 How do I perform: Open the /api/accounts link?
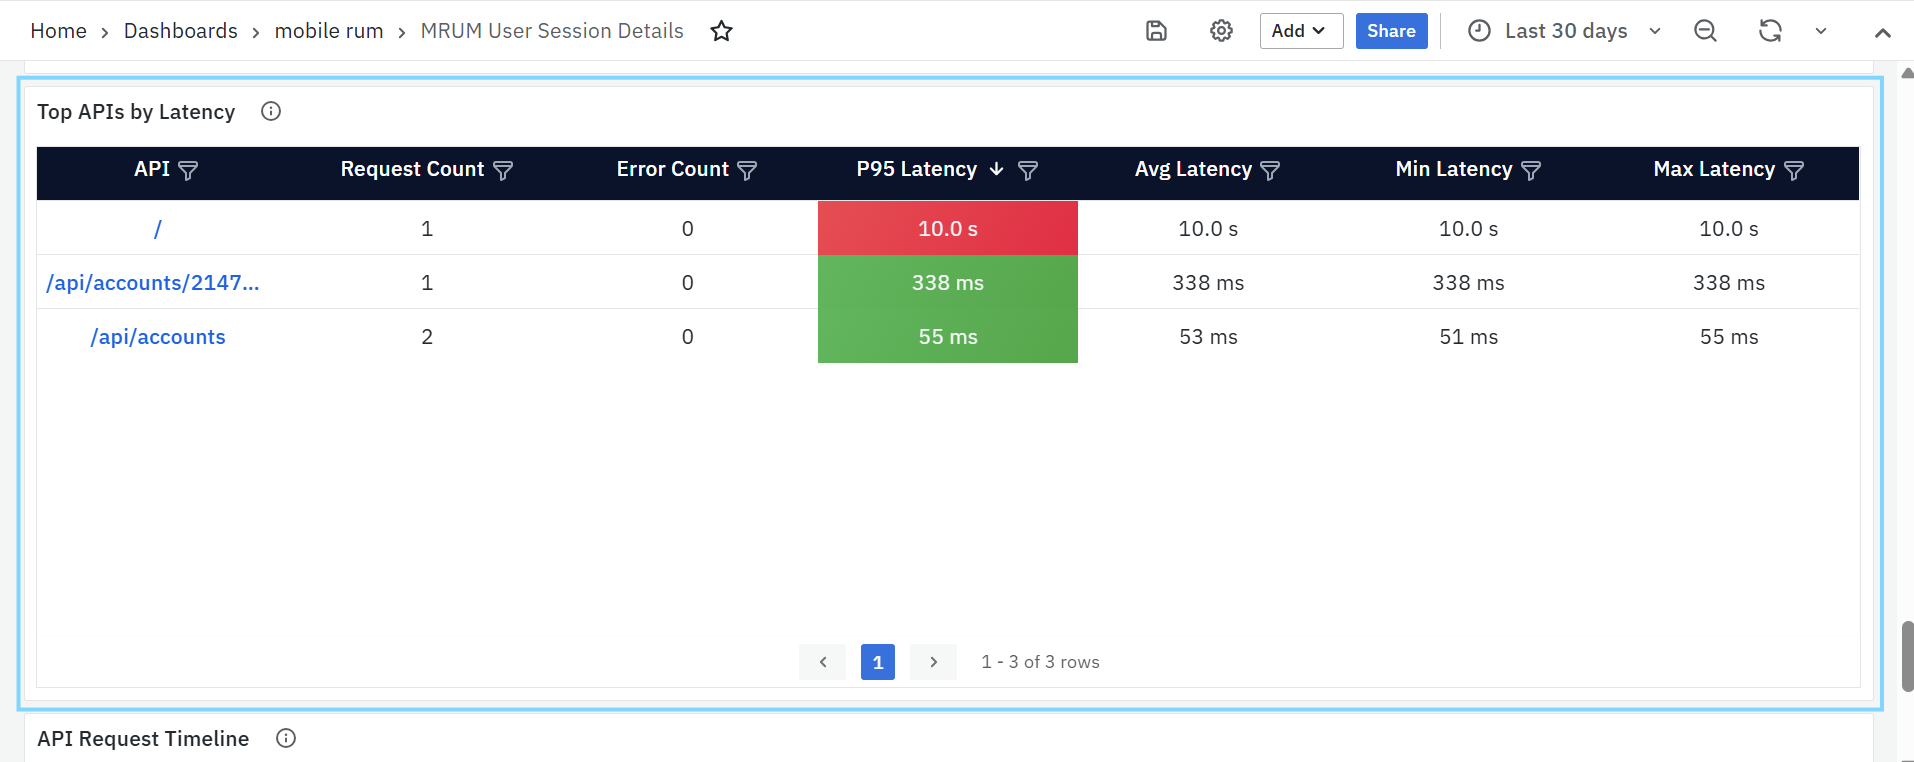click(x=158, y=337)
